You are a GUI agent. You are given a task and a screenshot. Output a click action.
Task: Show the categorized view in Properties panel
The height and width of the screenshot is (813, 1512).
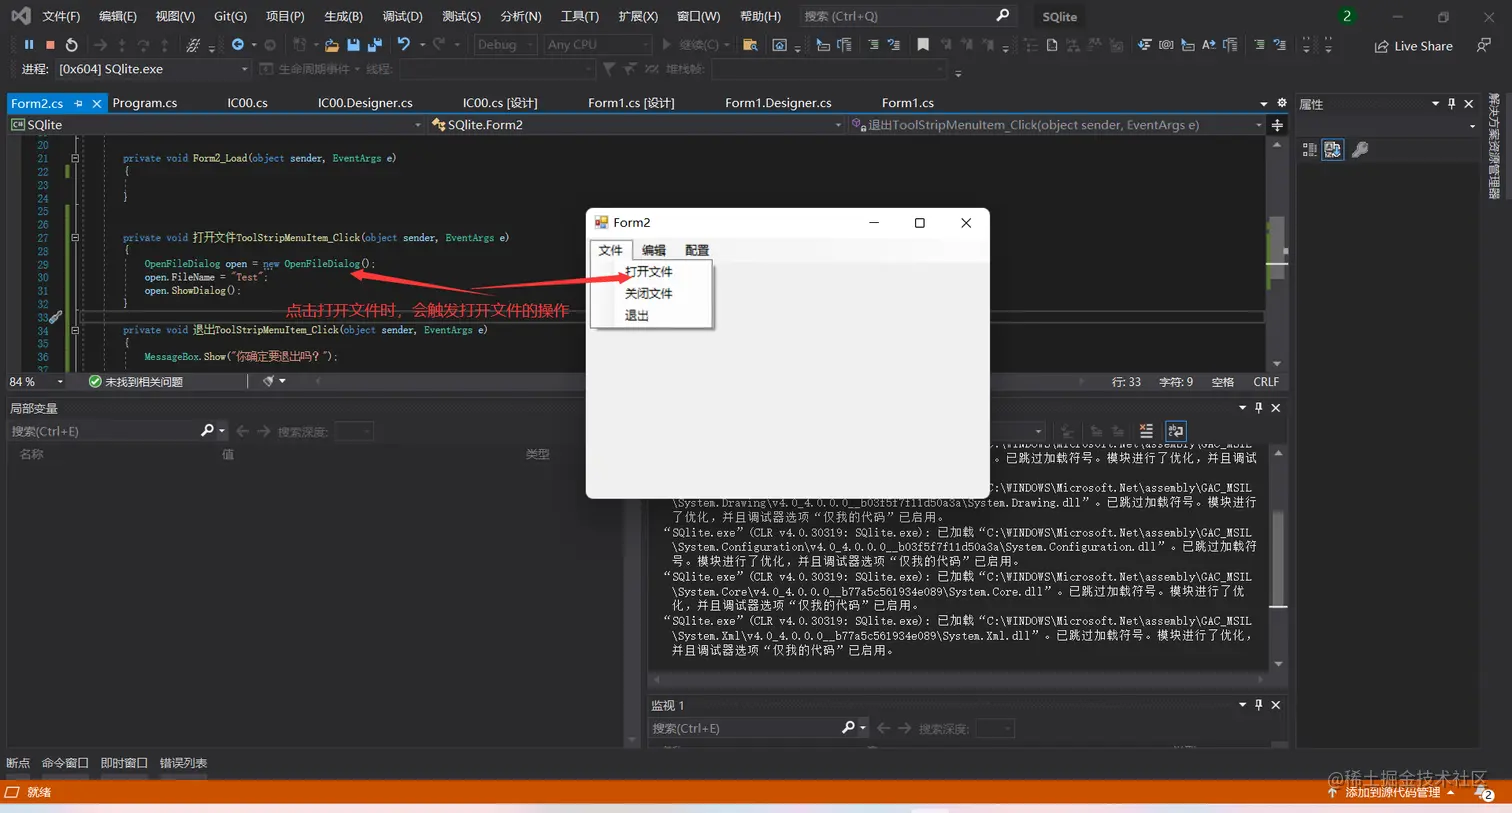pyautogui.click(x=1310, y=150)
